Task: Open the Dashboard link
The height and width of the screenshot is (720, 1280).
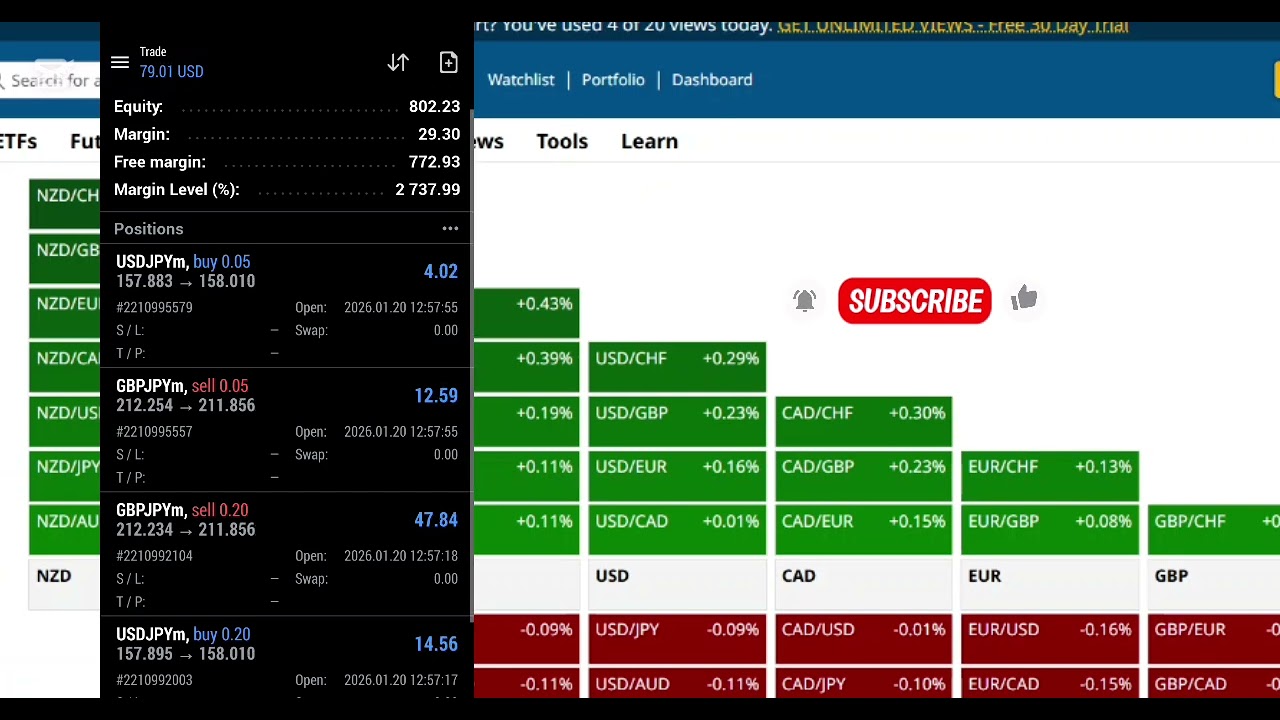Action: pyautogui.click(x=712, y=80)
